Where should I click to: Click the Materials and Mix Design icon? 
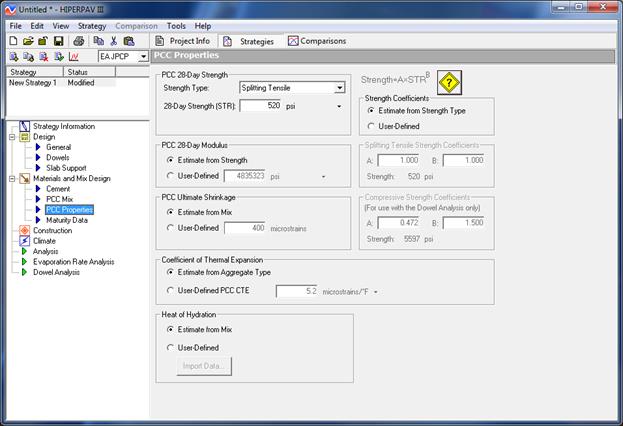coord(25,179)
